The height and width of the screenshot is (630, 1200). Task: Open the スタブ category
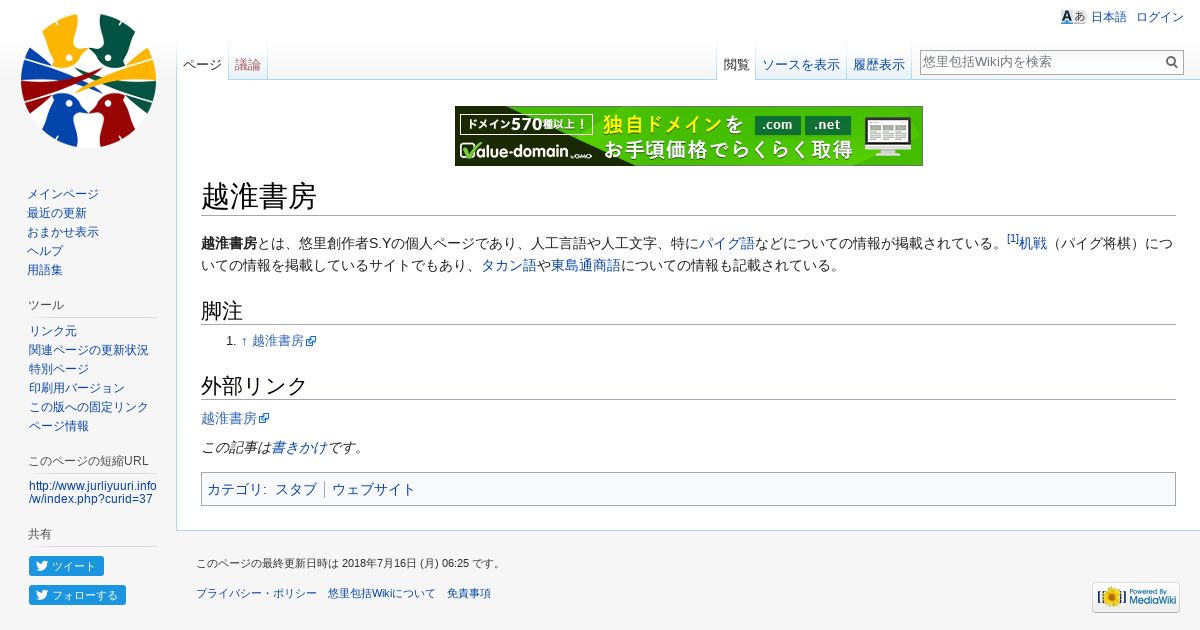point(296,490)
